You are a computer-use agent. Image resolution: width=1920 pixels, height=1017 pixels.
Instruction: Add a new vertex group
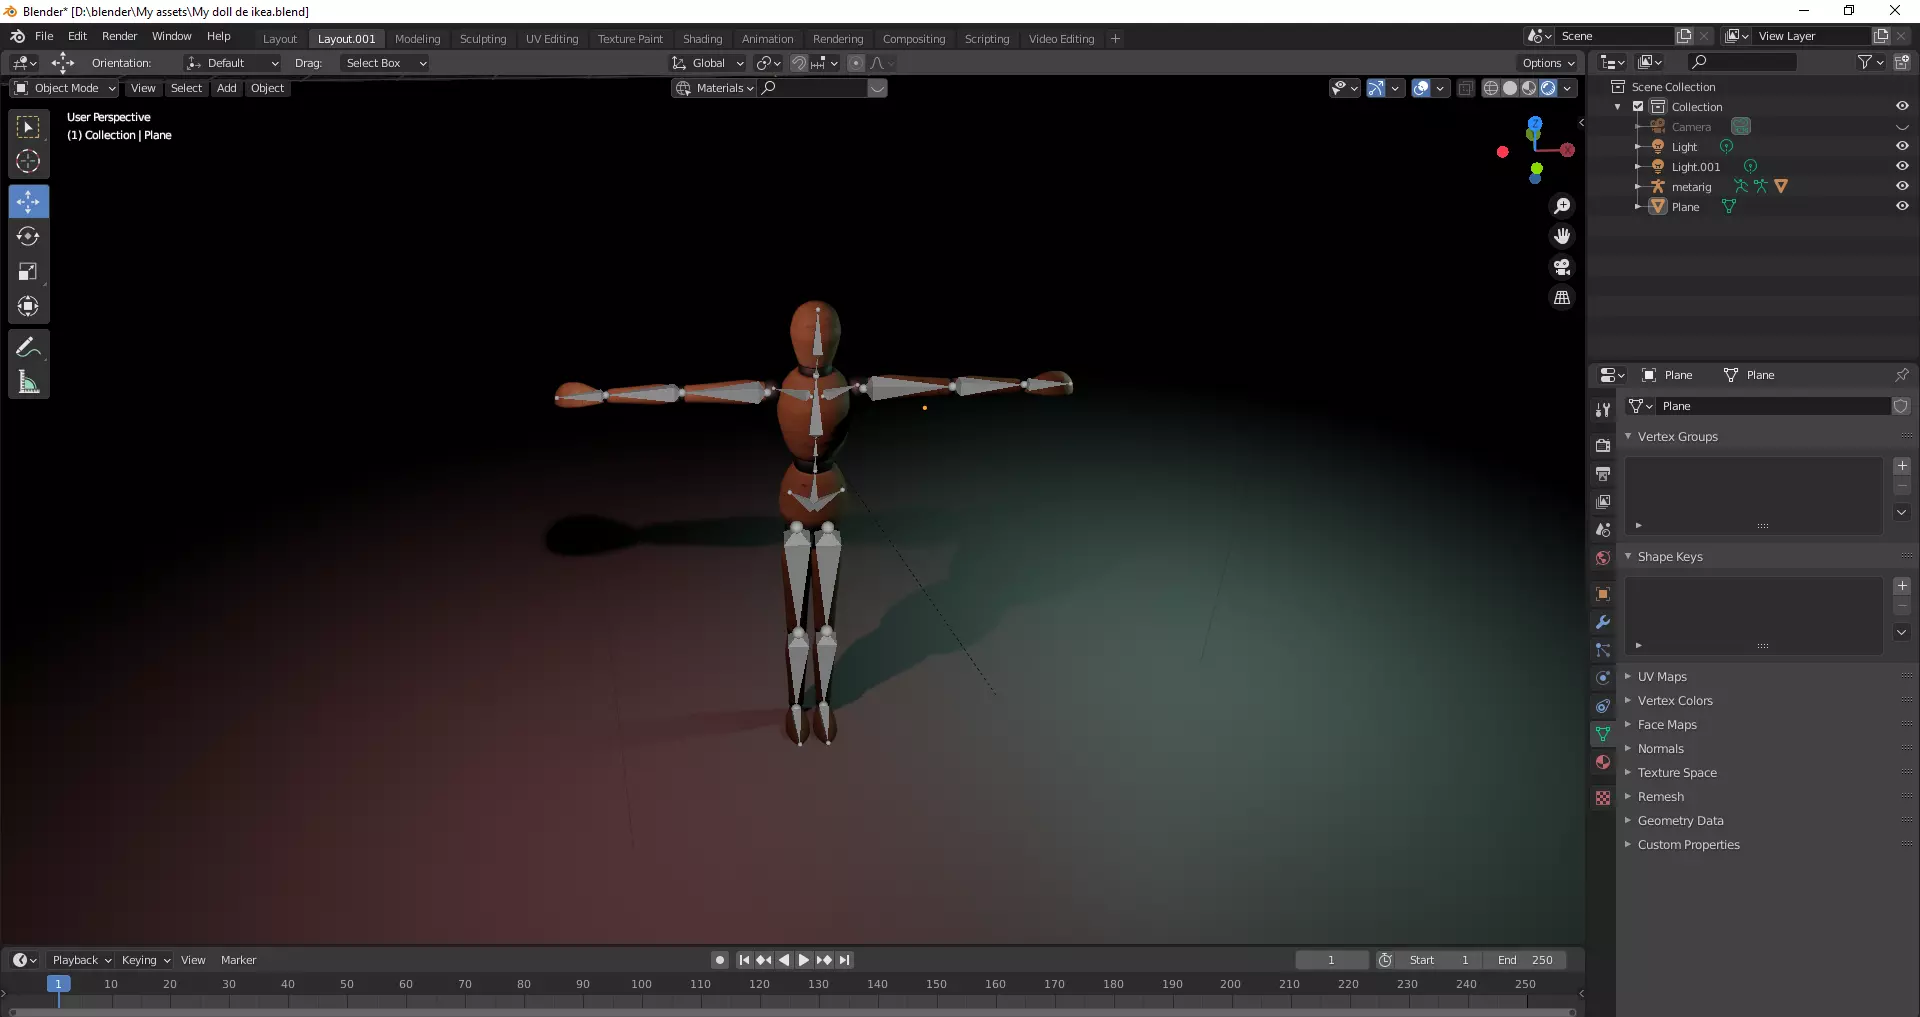click(x=1902, y=466)
